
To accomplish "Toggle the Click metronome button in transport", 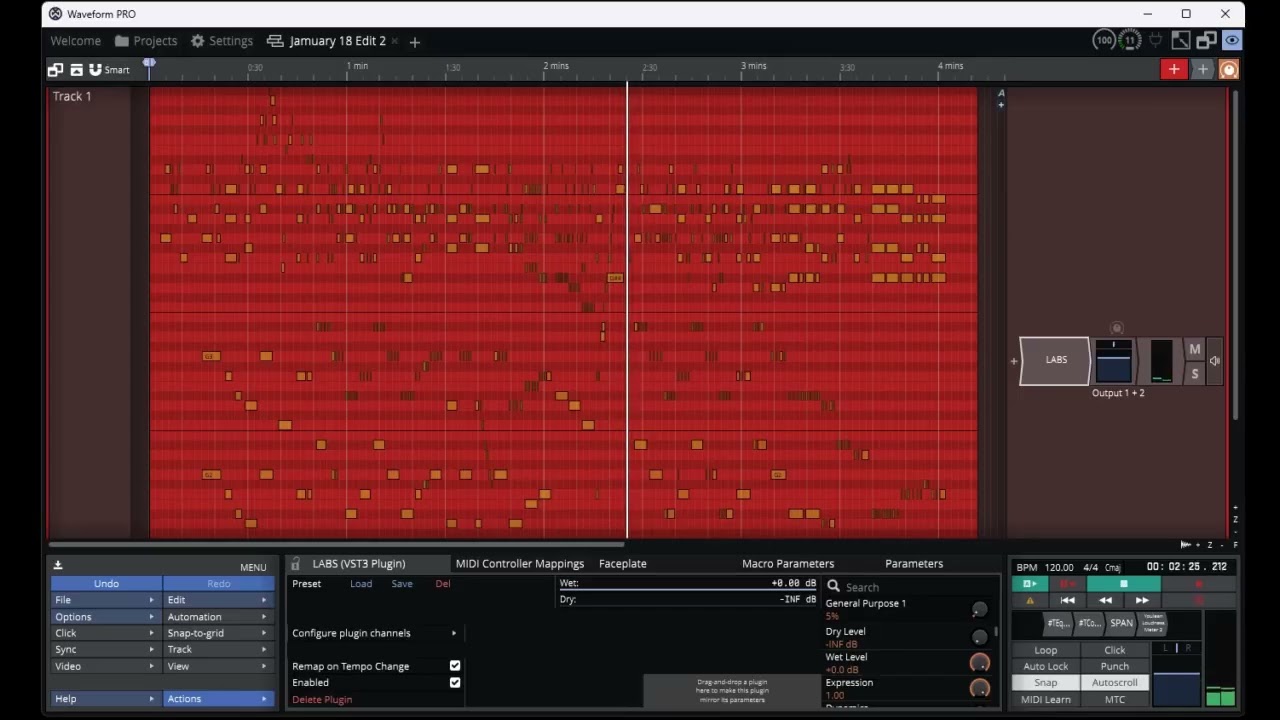I will point(1114,650).
